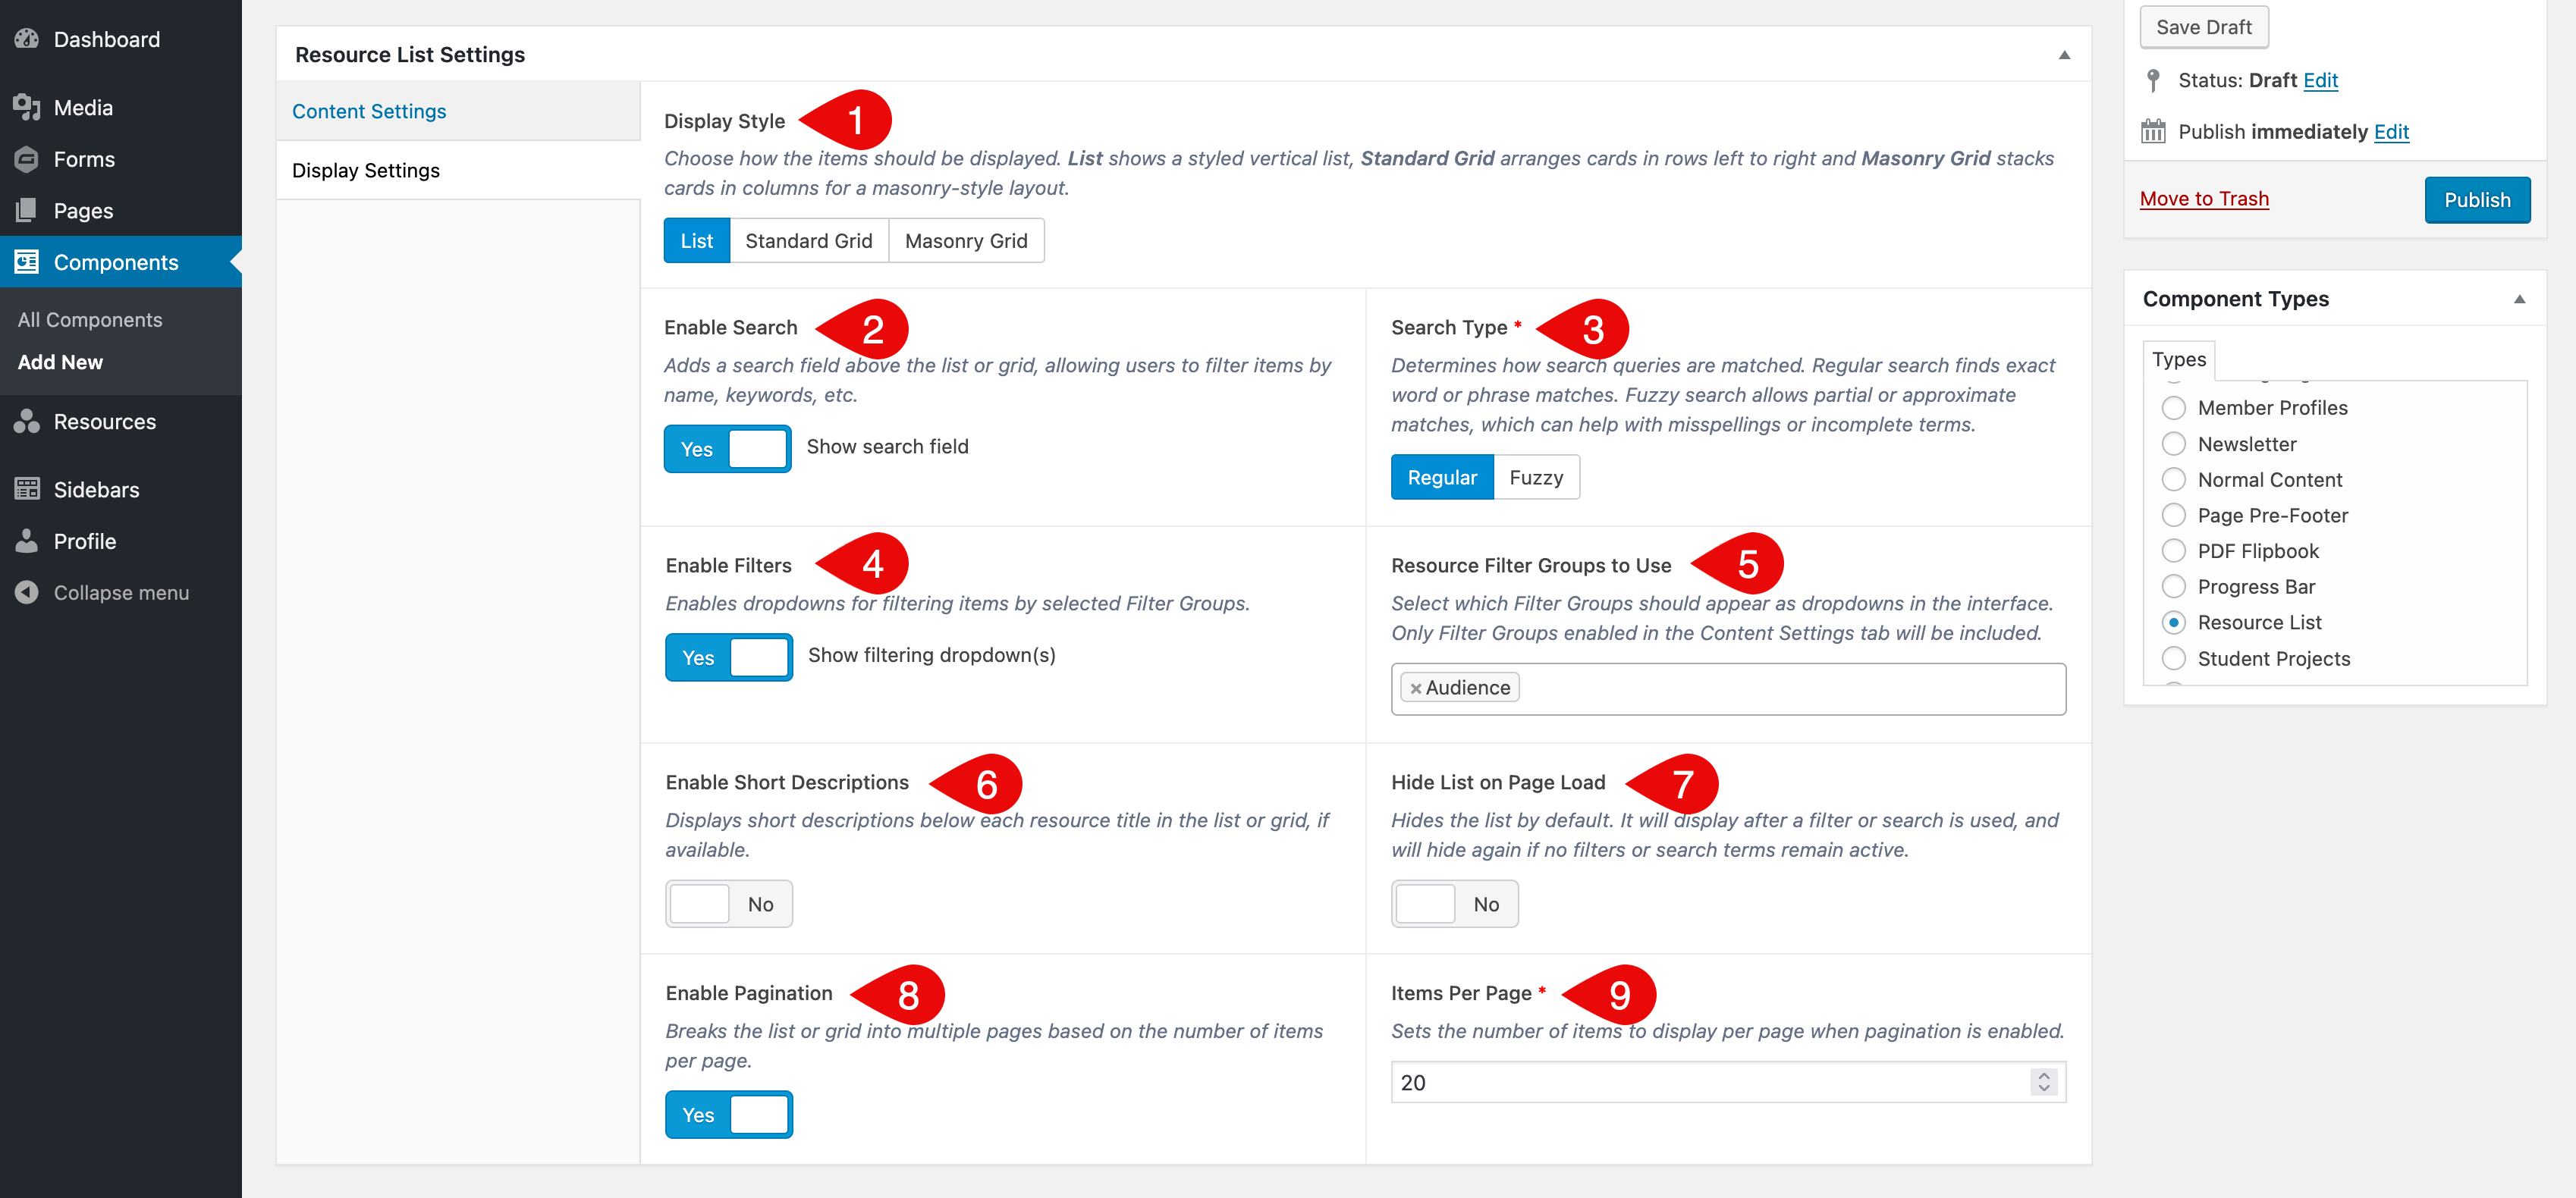The image size is (2576, 1198).
Task: Click the Forms sidebar icon
Action: point(27,159)
